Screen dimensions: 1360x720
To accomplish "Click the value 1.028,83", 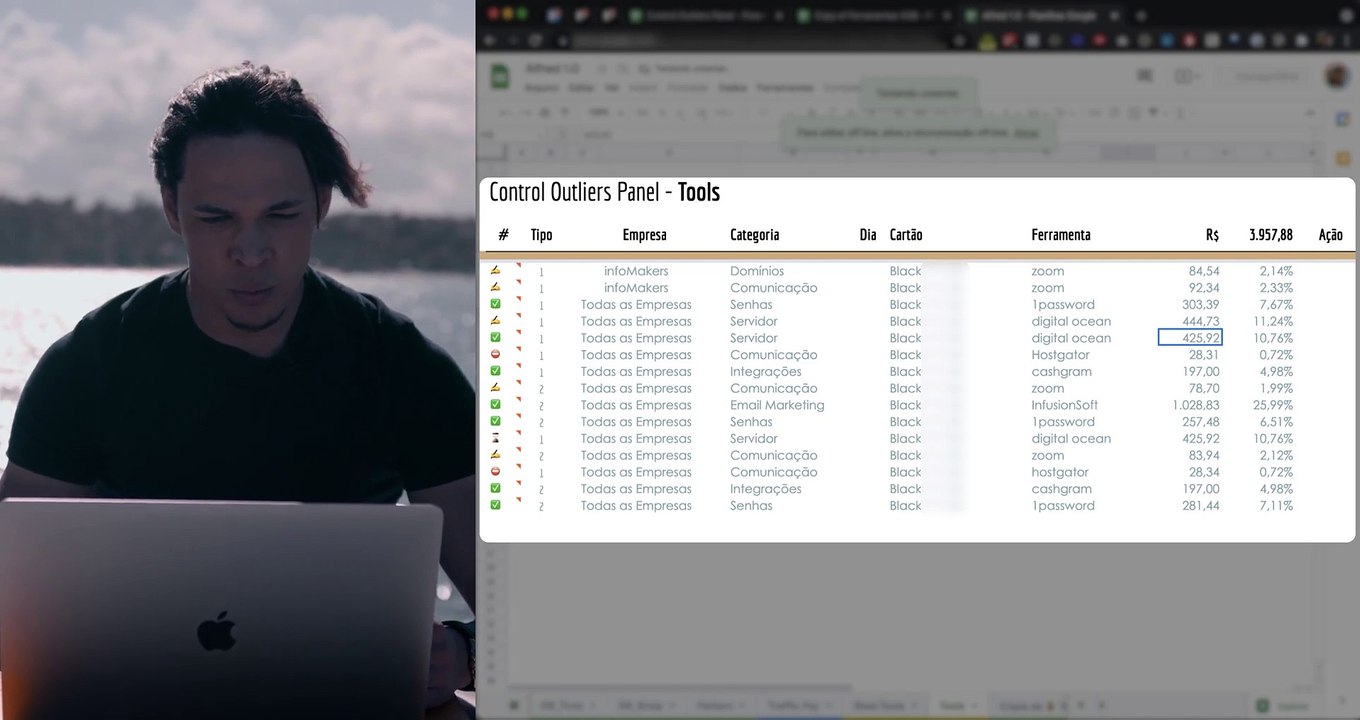I will tap(1196, 405).
